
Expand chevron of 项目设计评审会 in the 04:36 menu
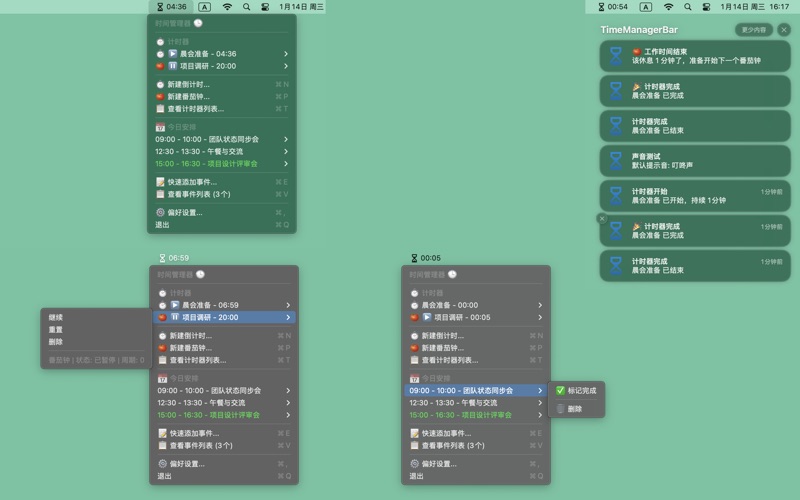(286, 164)
